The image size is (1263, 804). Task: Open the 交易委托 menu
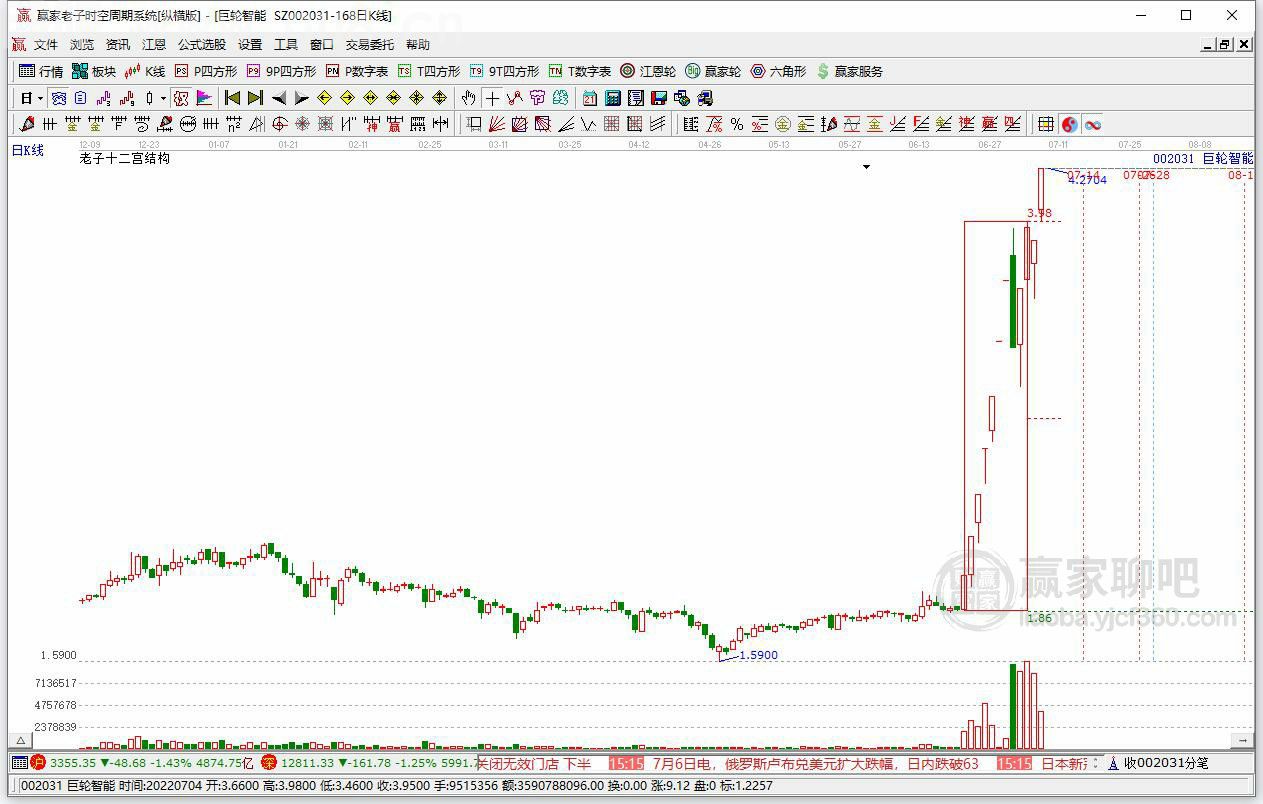370,45
